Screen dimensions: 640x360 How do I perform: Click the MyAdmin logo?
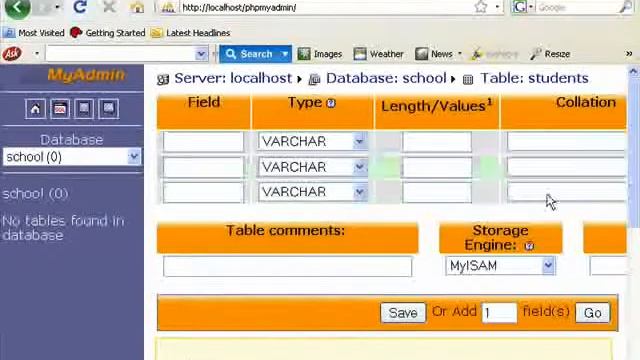86,75
